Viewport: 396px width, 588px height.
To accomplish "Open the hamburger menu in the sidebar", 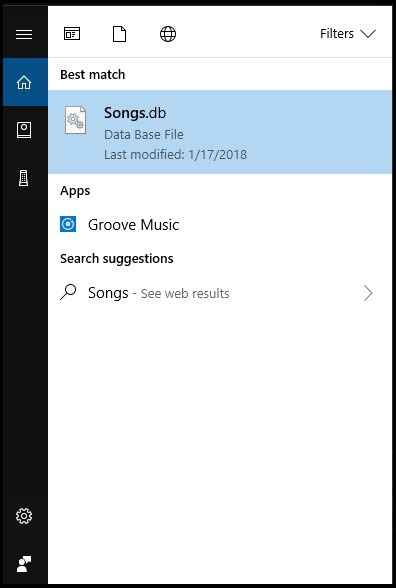I will (x=24, y=34).
